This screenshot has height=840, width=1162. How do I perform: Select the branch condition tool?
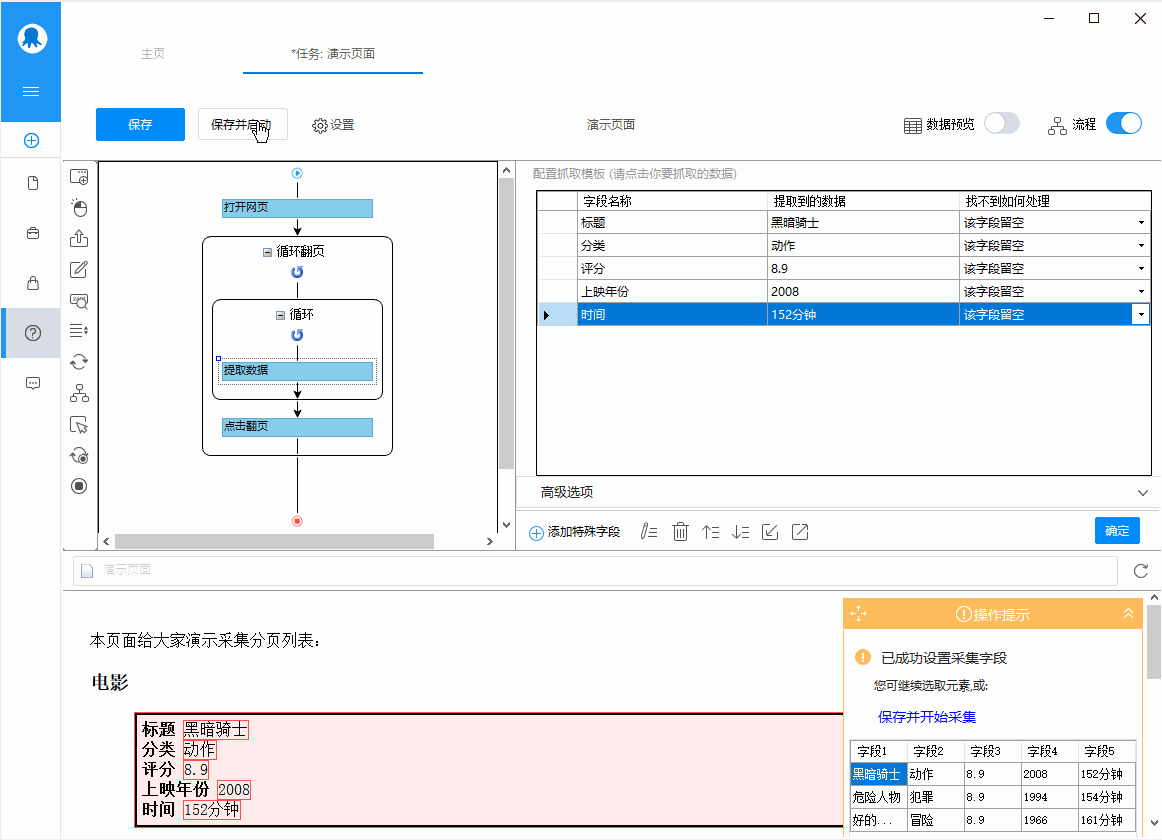click(x=79, y=393)
